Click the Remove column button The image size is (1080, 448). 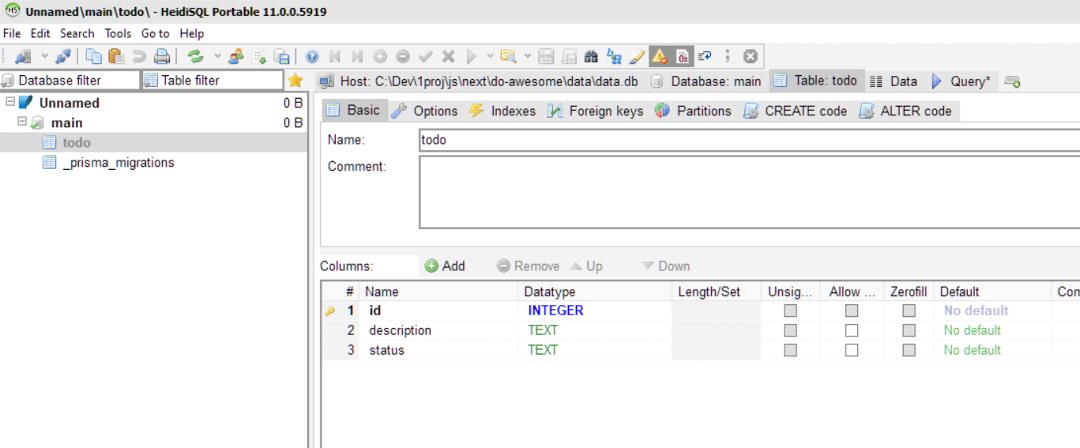[528, 266]
